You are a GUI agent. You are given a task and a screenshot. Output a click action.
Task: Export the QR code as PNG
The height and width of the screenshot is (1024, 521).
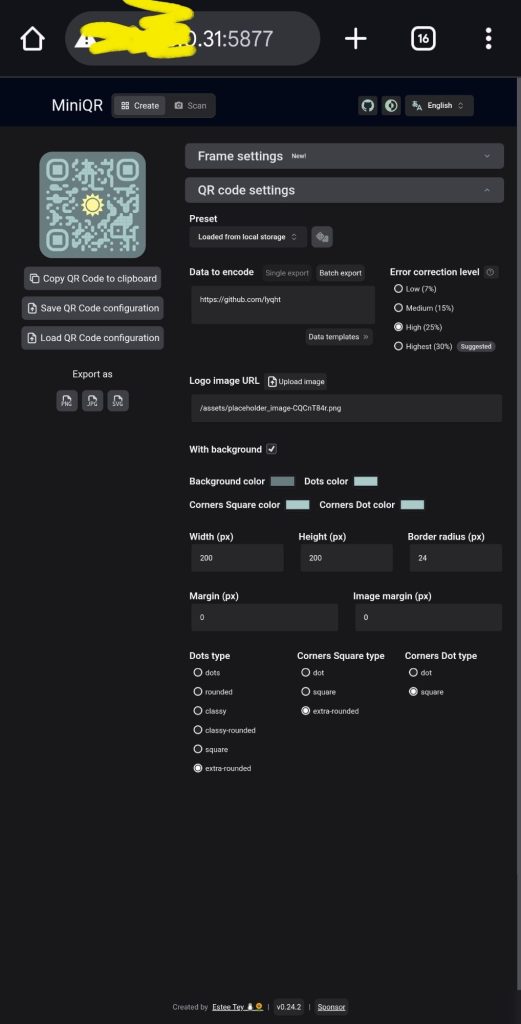(67, 401)
